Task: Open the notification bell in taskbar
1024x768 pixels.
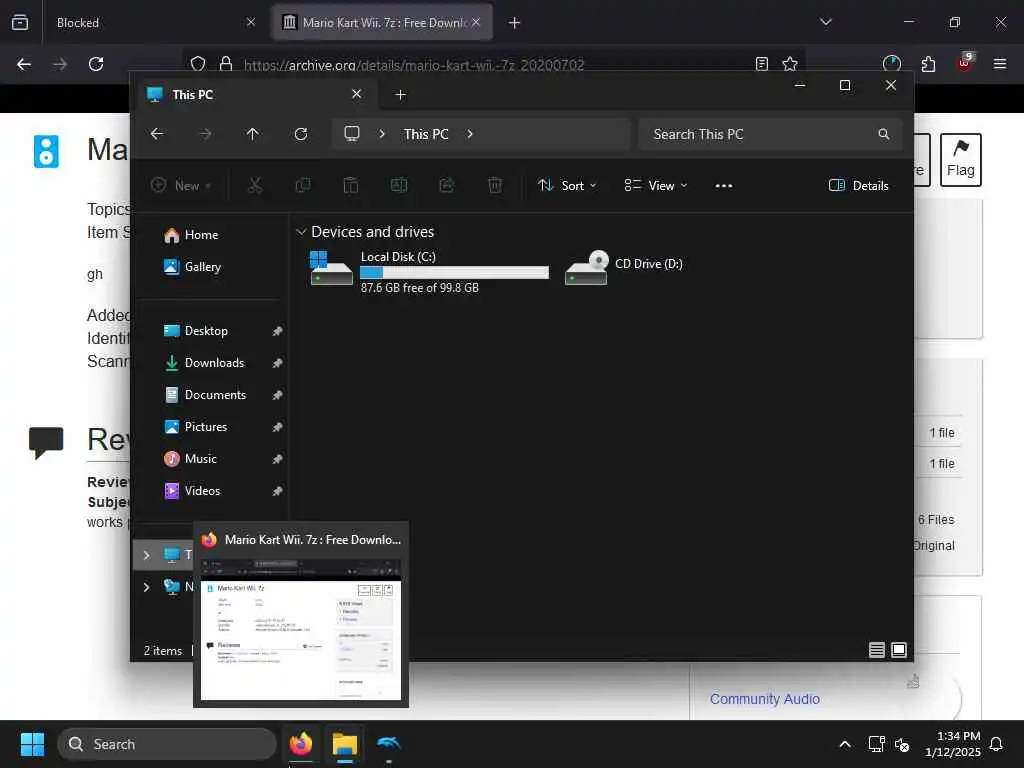Action: [x=997, y=744]
